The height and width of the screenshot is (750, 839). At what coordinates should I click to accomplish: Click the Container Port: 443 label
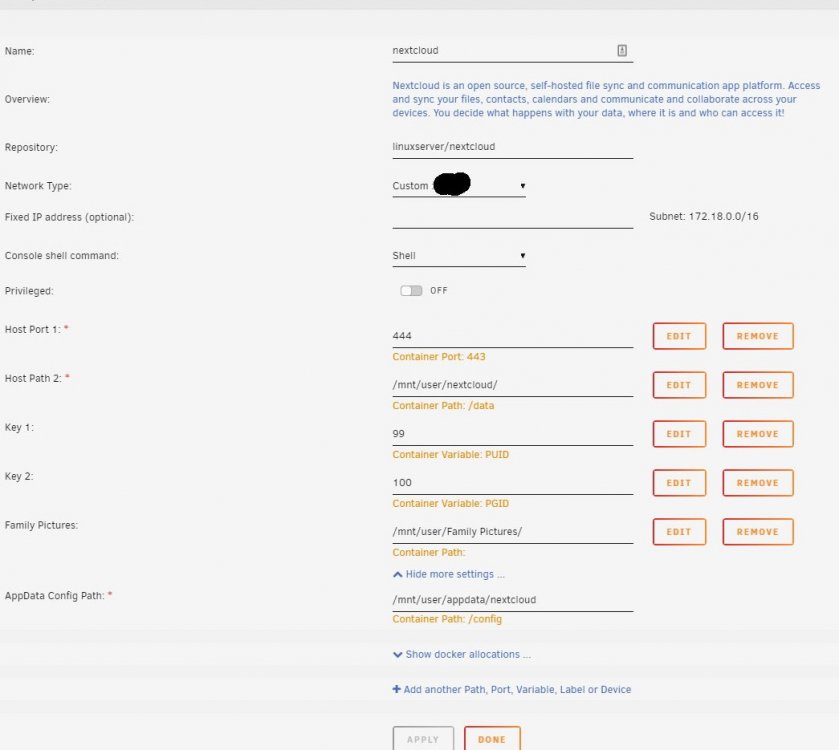pyautogui.click(x=439, y=357)
